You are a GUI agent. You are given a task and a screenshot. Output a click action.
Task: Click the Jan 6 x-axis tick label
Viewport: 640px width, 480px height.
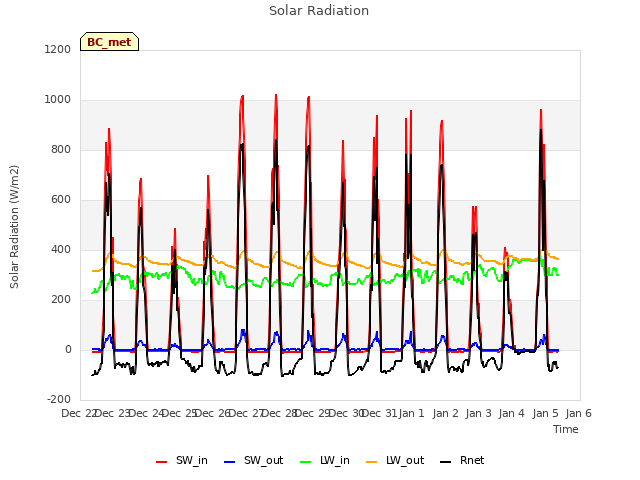tap(578, 413)
